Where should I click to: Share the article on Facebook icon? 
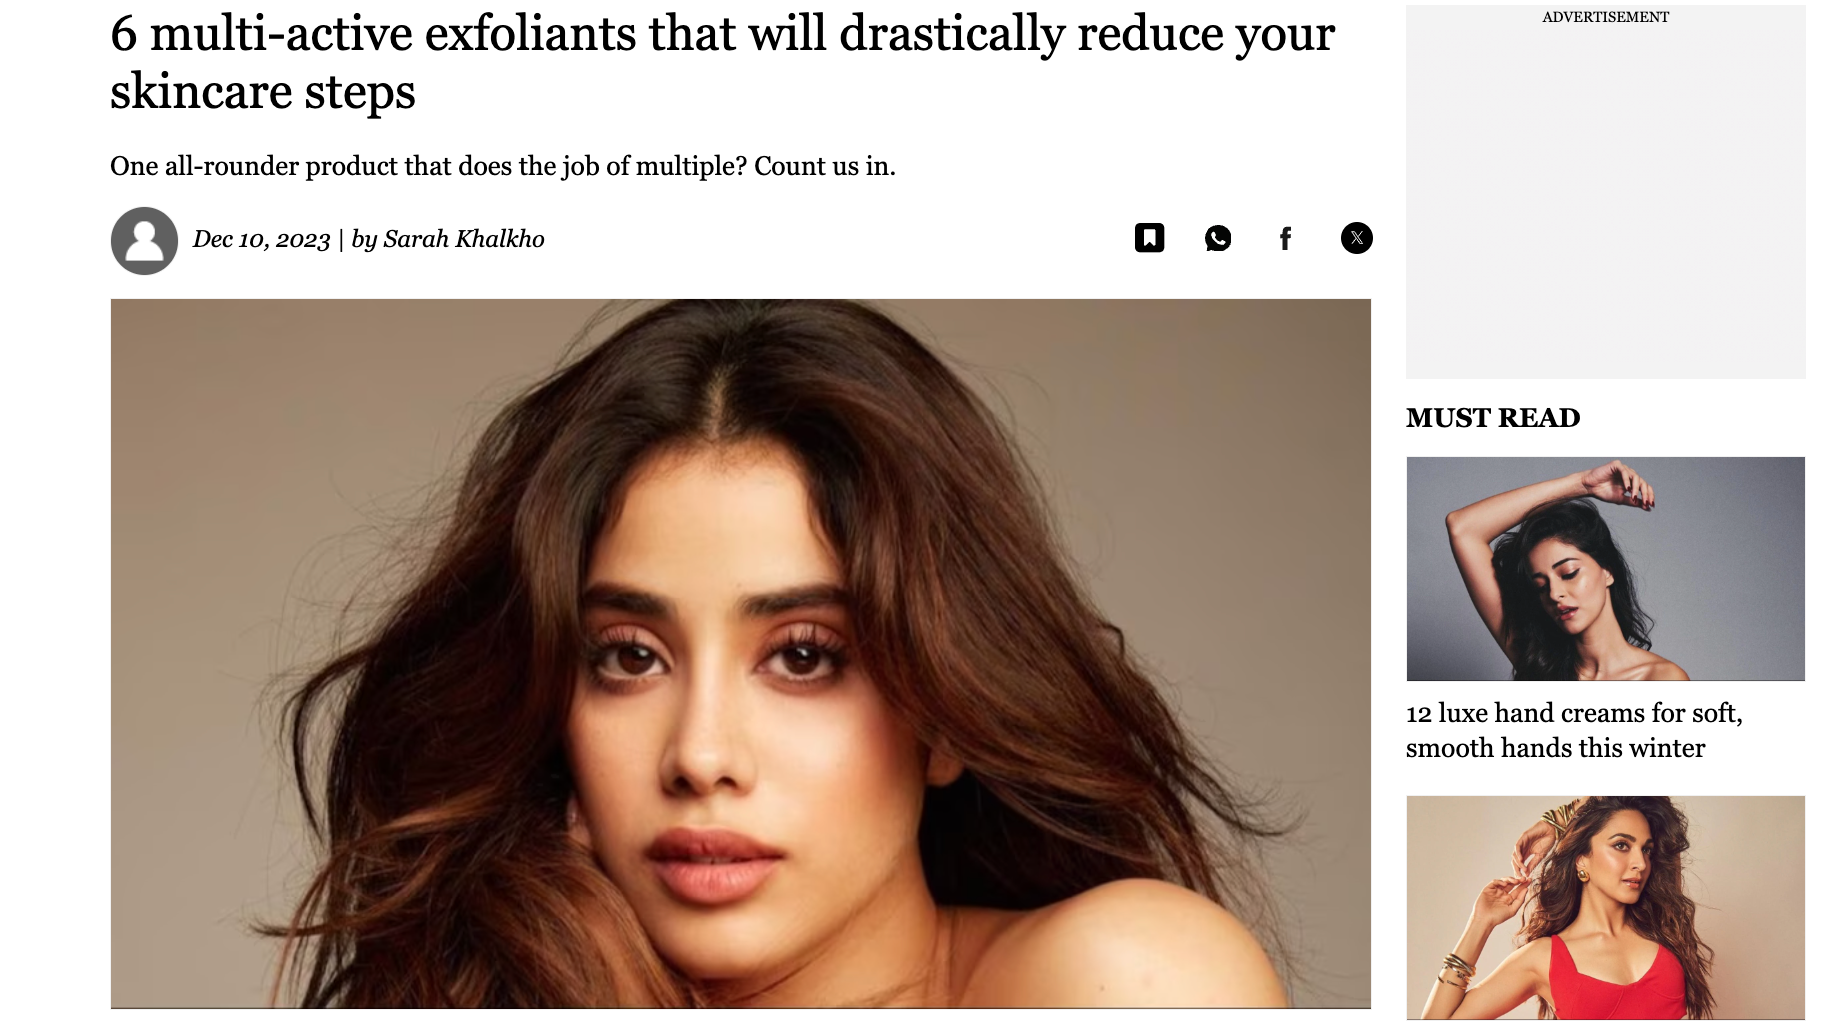tap(1286, 238)
